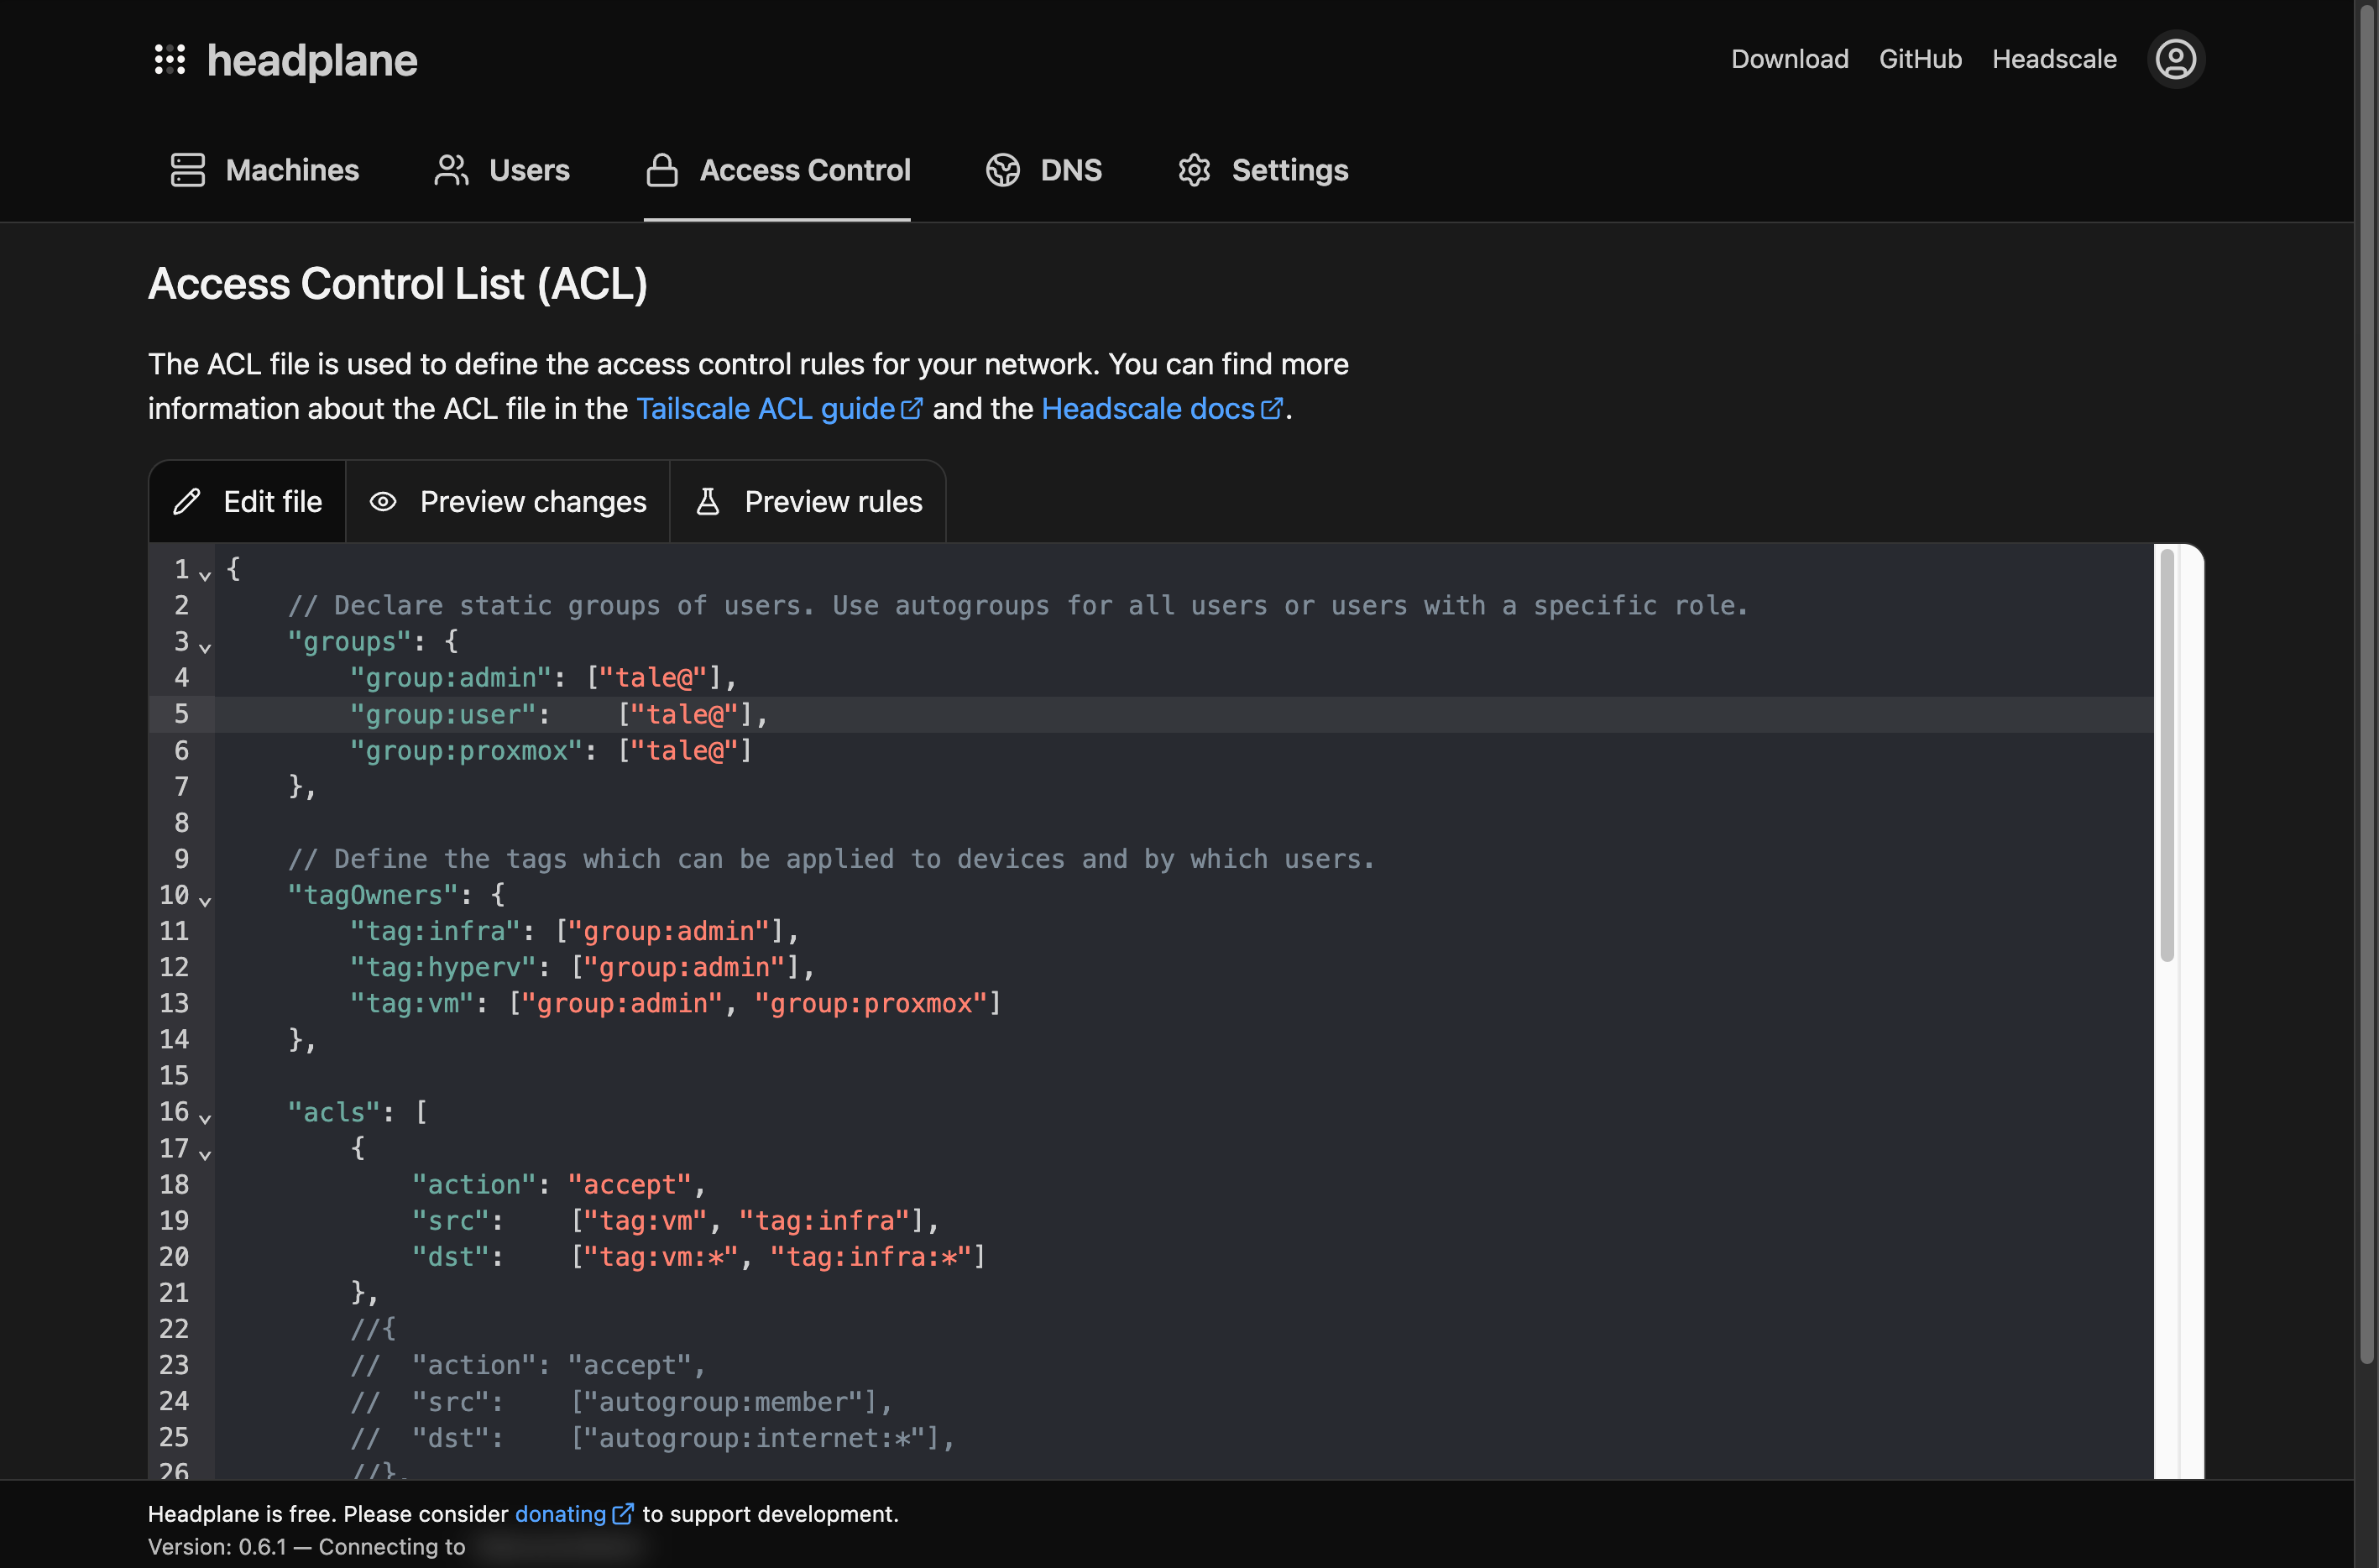The height and width of the screenshot is (1568, 2379).
Task: Click the Machines server icon
Action: coord(187,170)
